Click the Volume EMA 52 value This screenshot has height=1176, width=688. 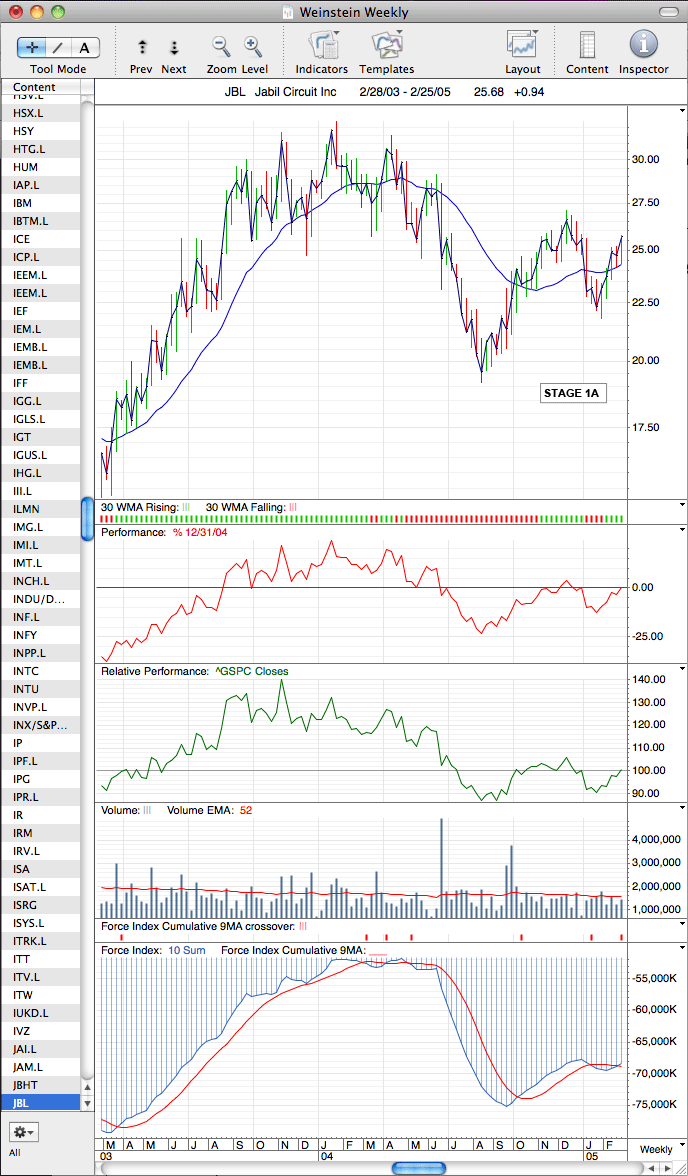click(244, 810)
